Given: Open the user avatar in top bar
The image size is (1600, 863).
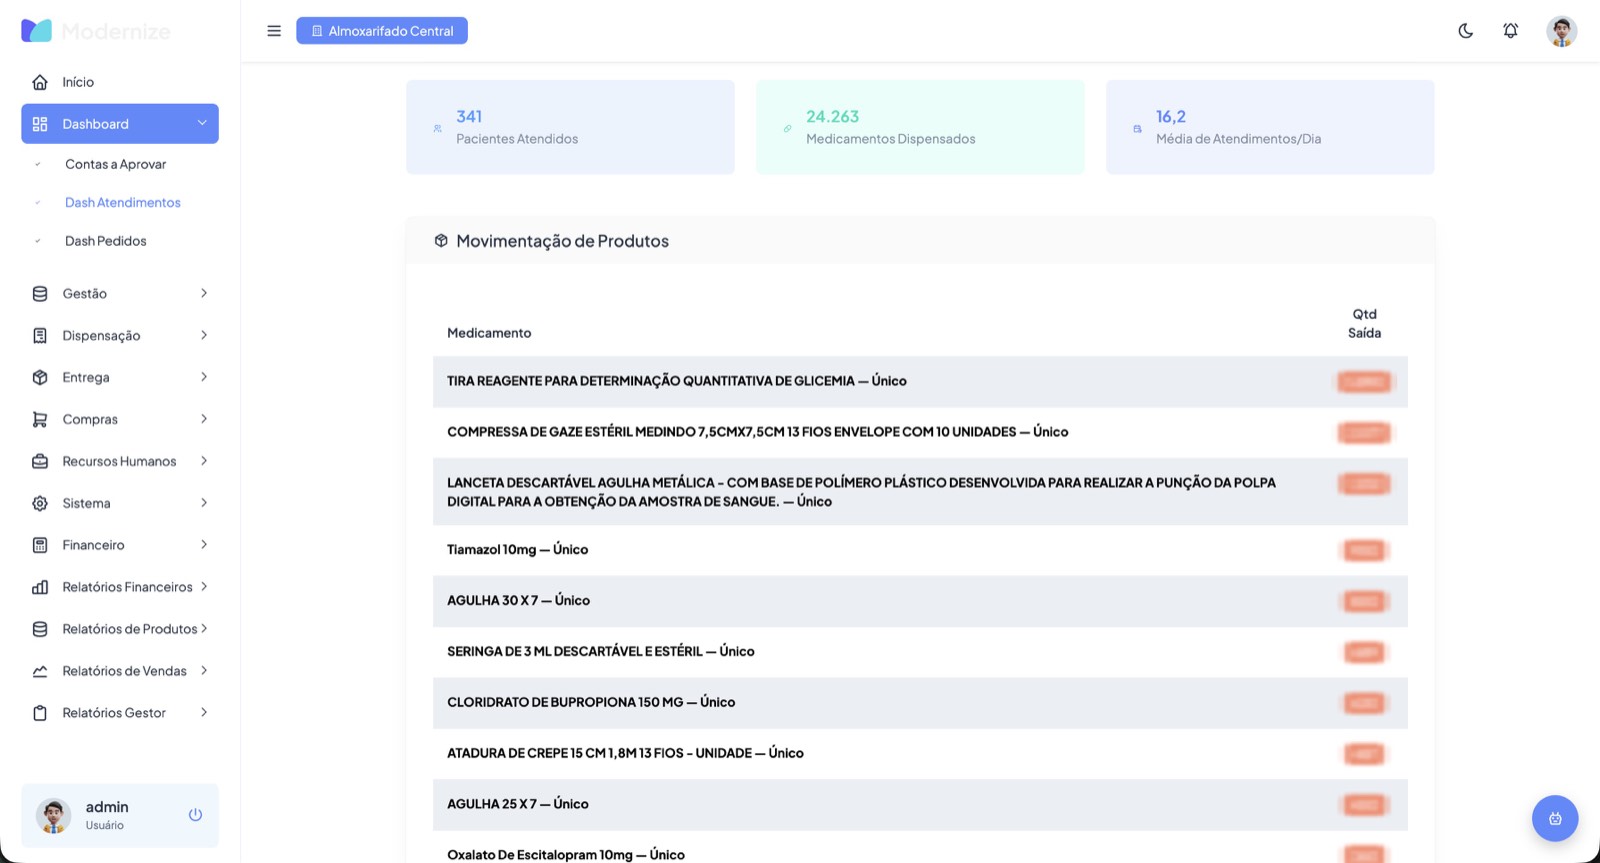Looking at the screenshot, I should coord(1561,31).
